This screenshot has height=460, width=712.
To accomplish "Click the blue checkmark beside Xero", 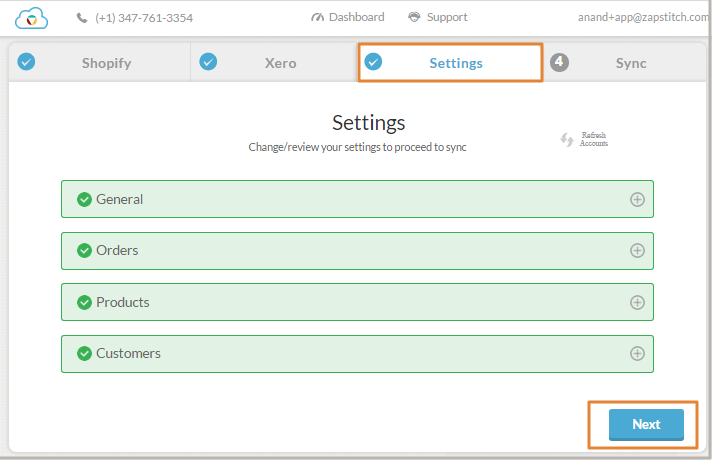I will pyautogui.click(x=208, y=62).
